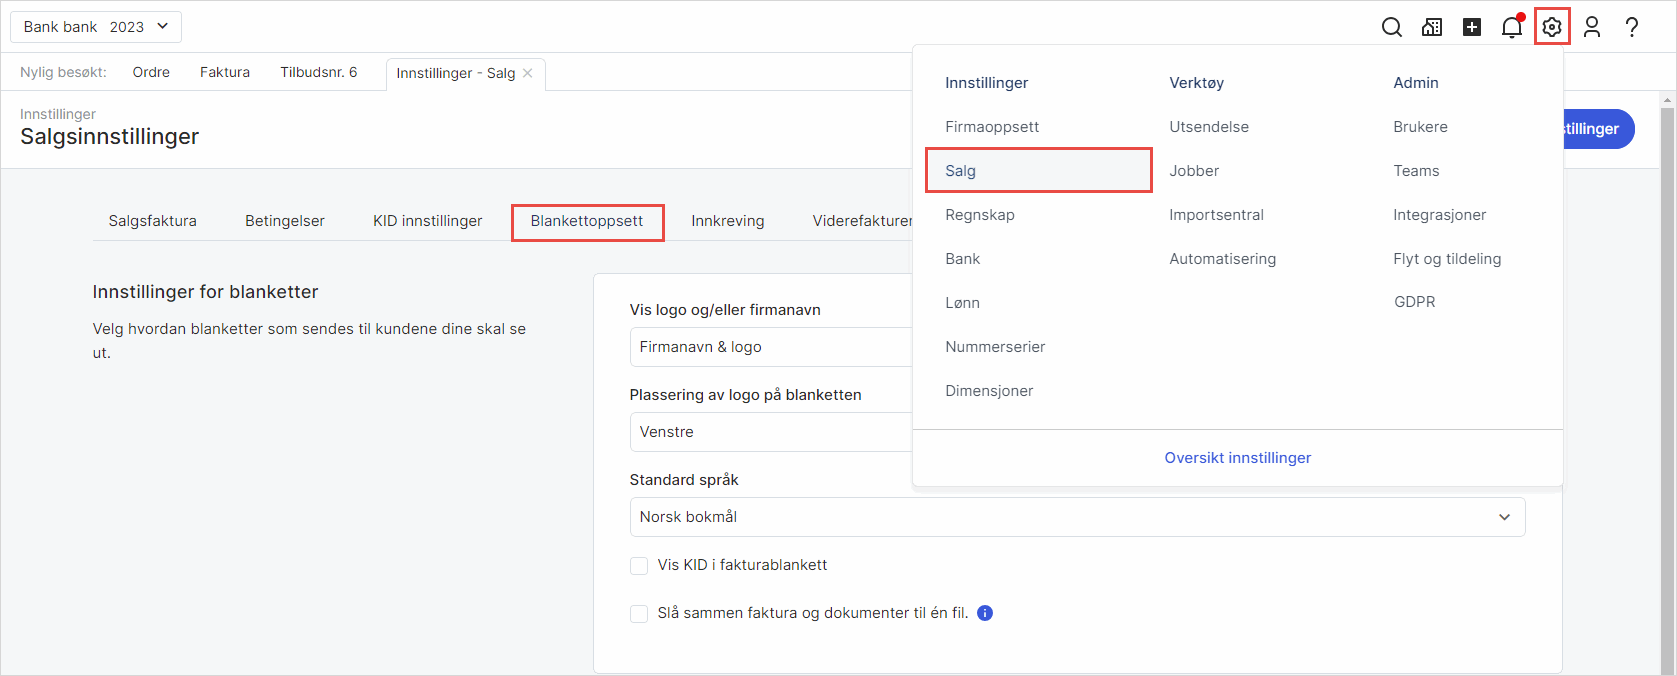Open the search magnifier icon
This screenshot has width=1677, height=676.
coord(1391,27)
